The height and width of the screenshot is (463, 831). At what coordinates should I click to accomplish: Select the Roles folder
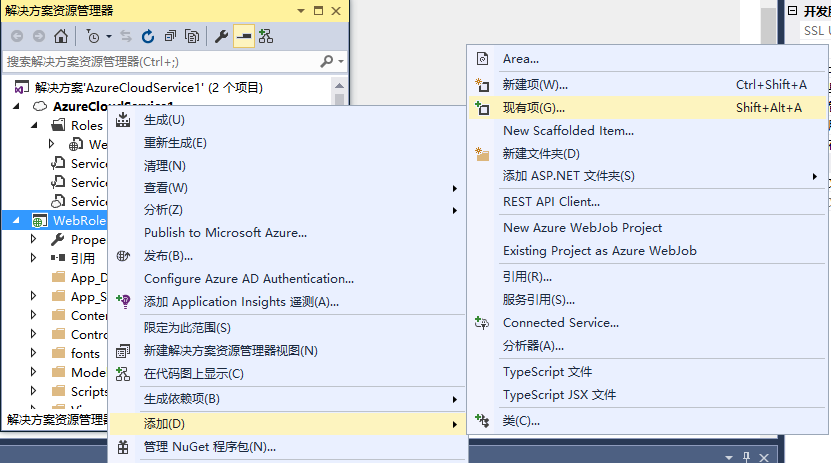tap(86, 125)
